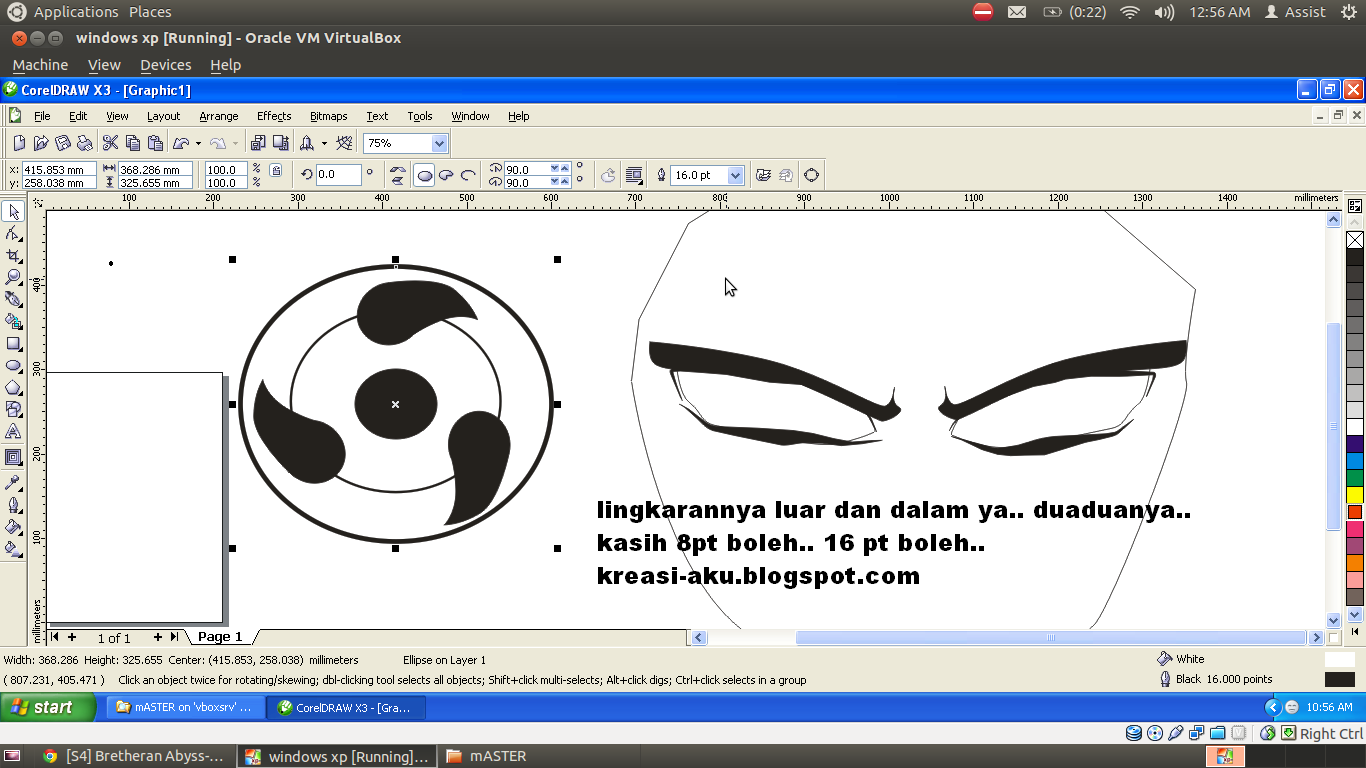
Task: Click the mirror buttons on property bar
Action: coord(398,175)
